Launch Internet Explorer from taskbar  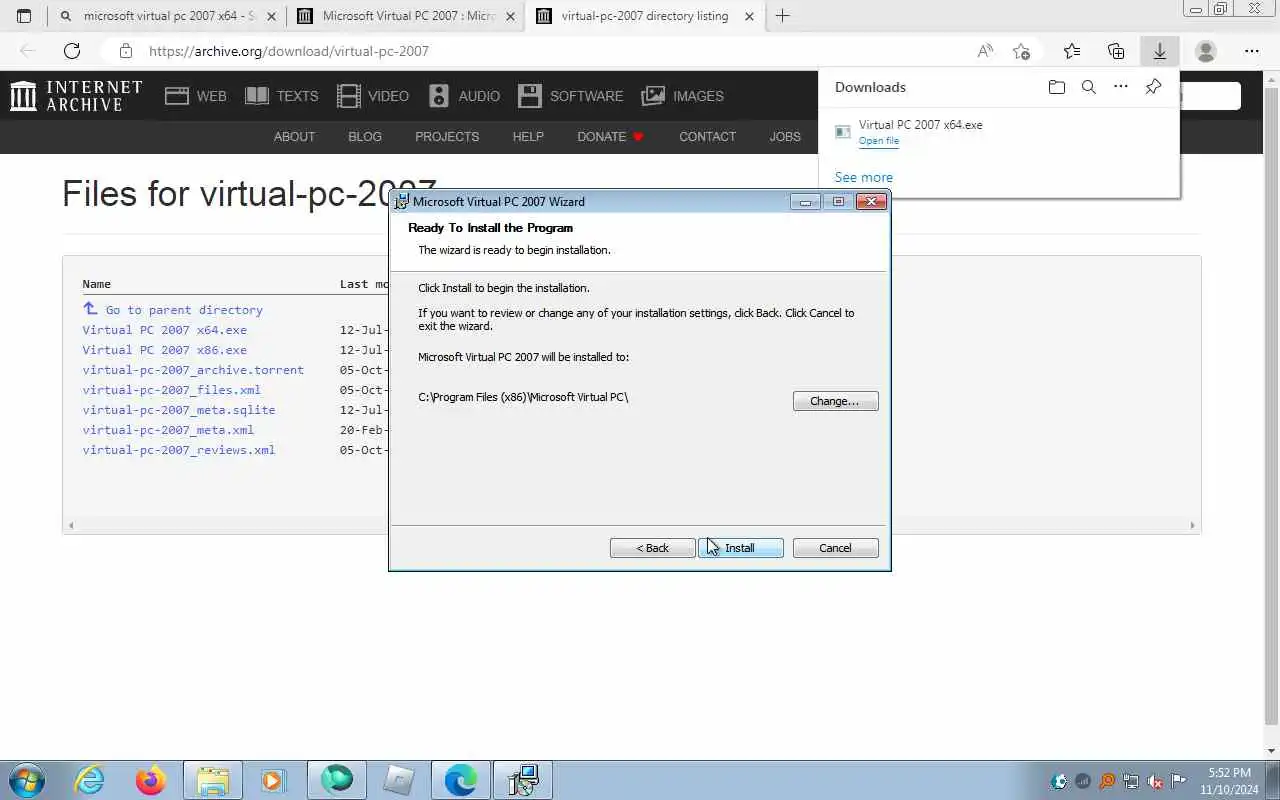[x=90, y=780]
